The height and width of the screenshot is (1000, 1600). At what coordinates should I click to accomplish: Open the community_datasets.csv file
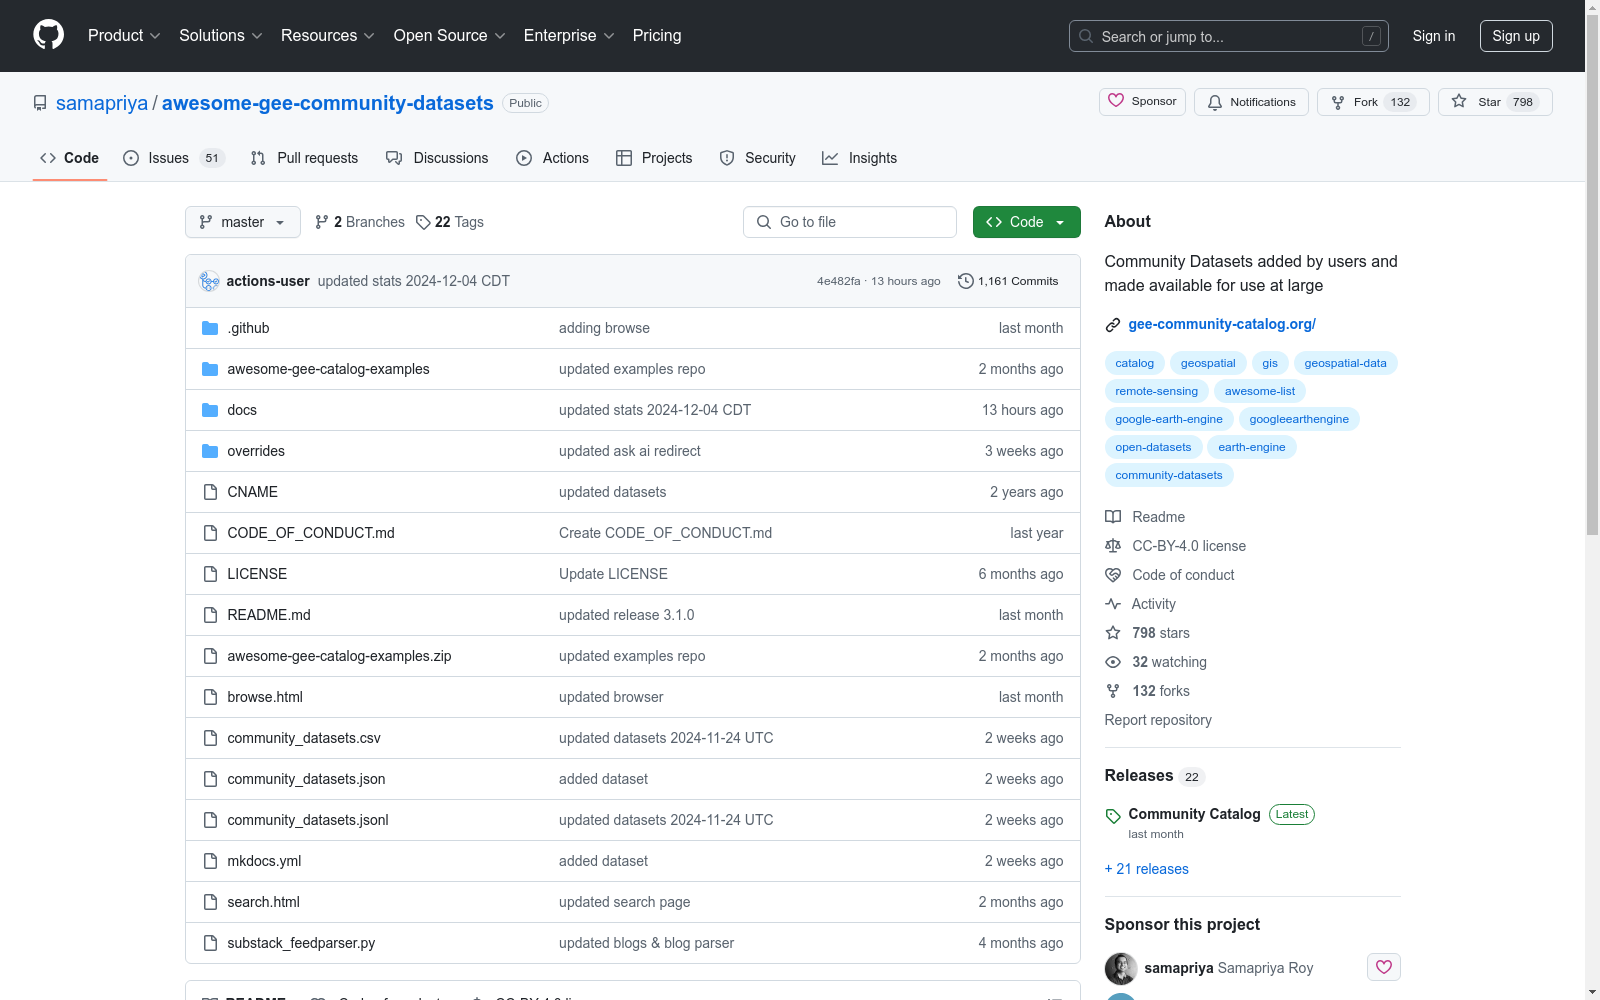click(304, 738)
